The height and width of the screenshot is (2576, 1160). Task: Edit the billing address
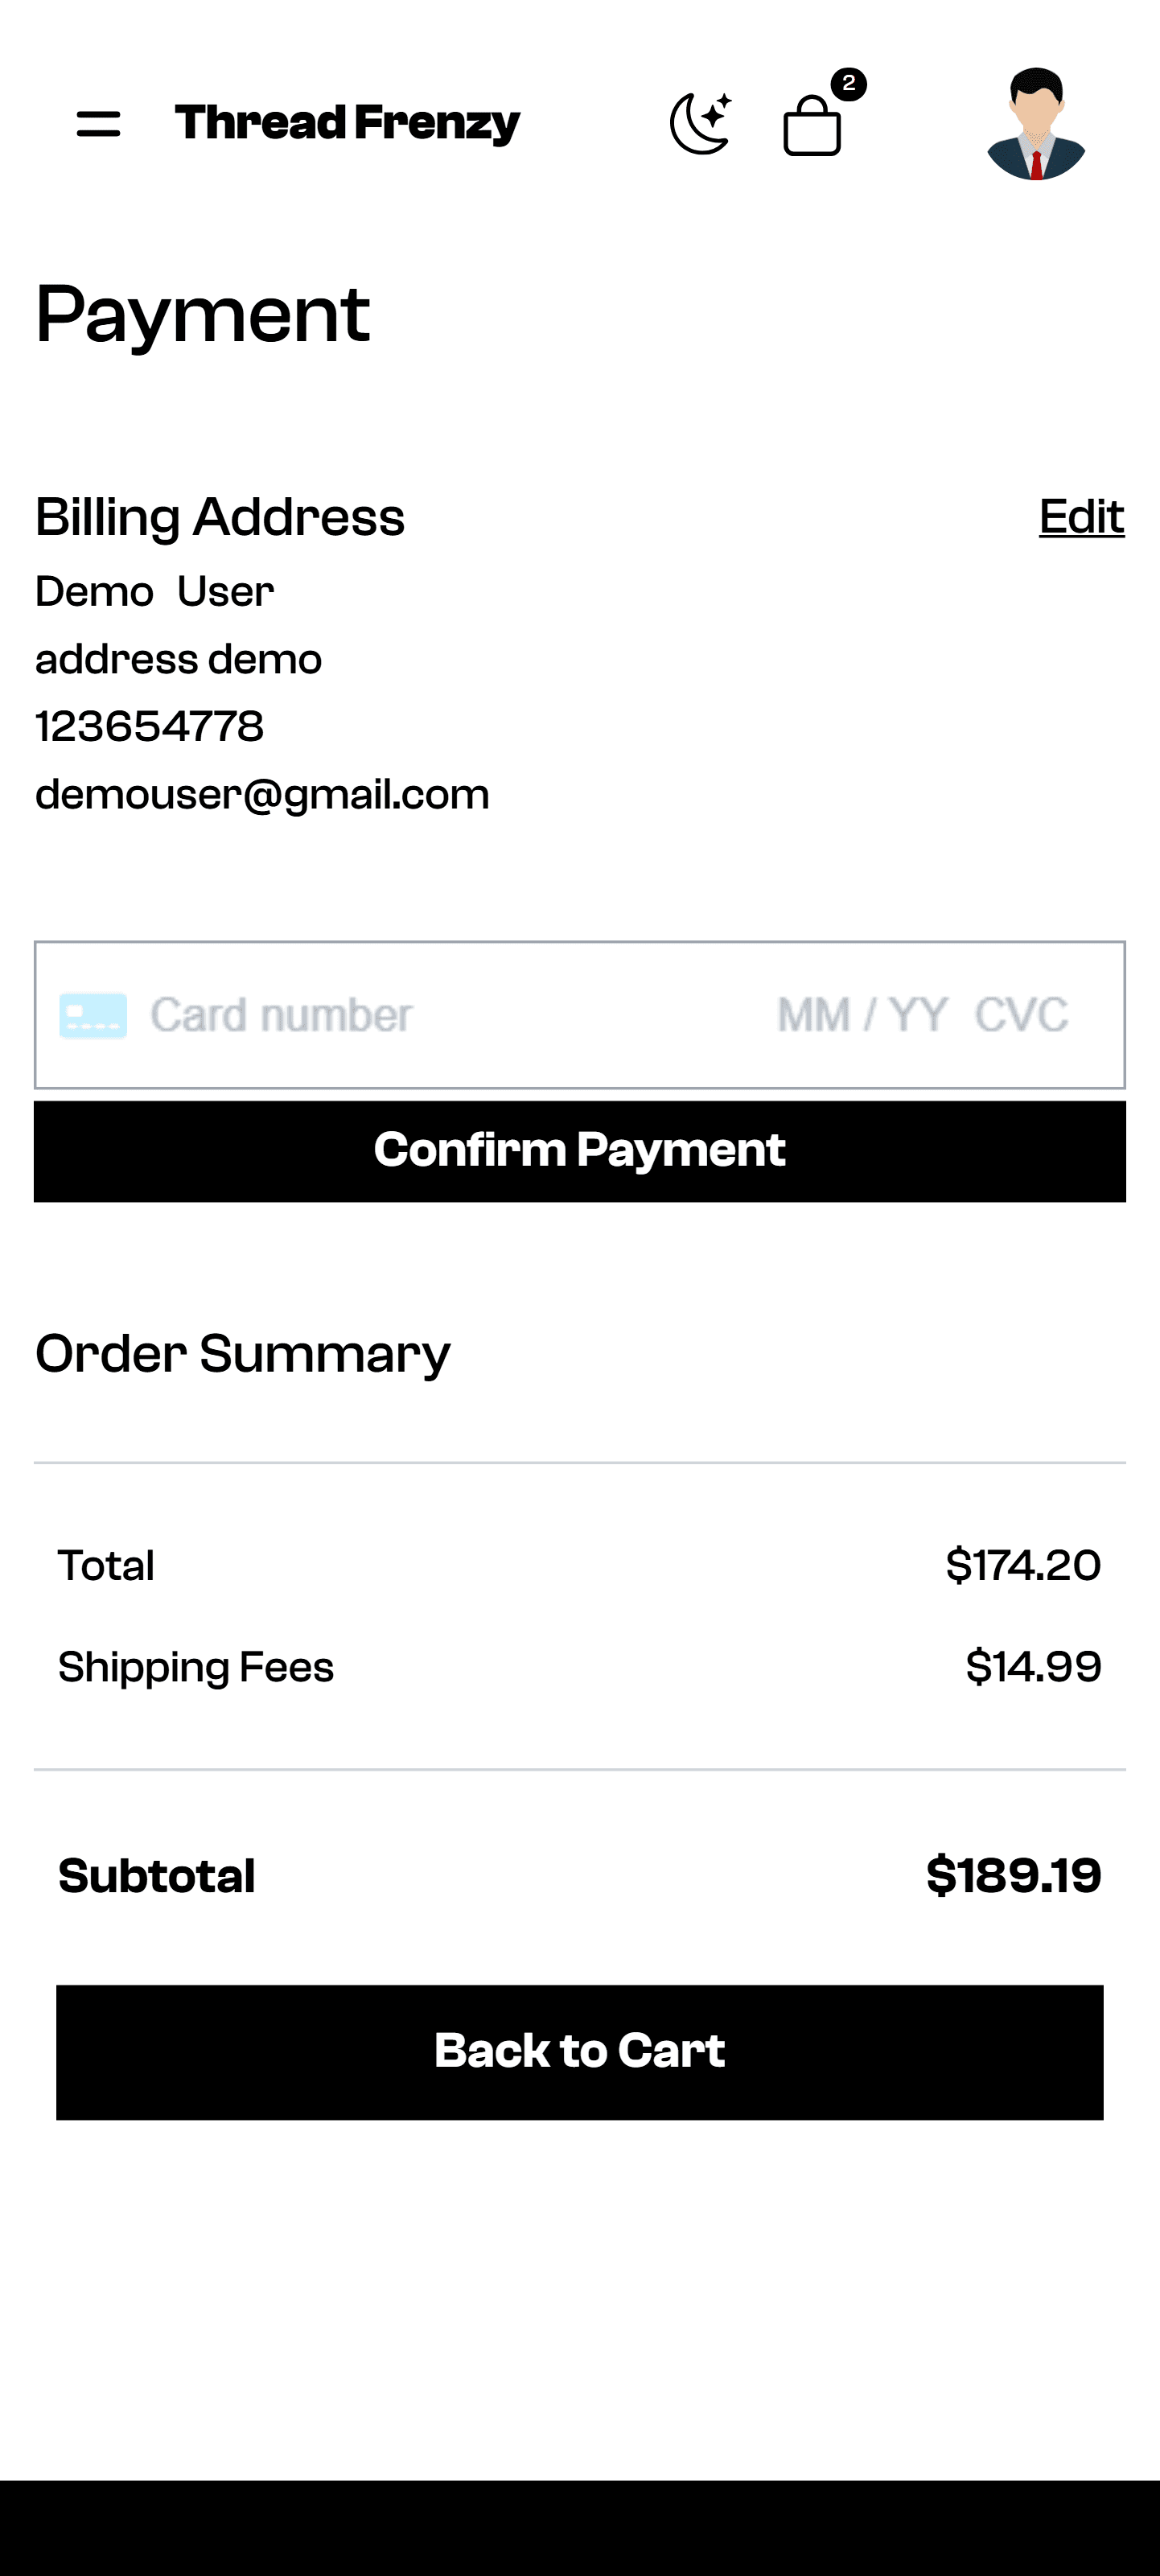(x=1082, y=517)
